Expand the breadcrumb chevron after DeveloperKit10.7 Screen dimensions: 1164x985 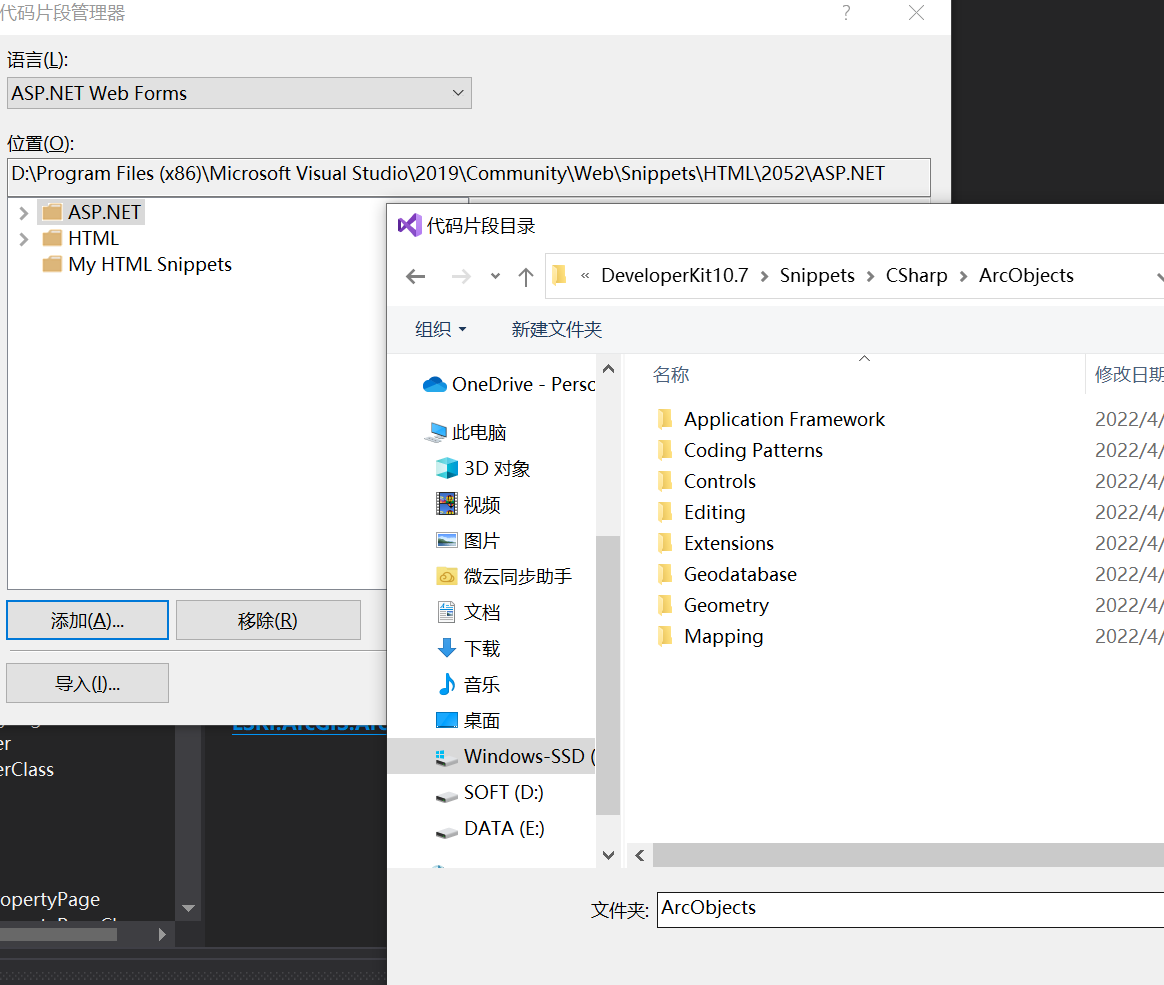(x=764, y=277)
